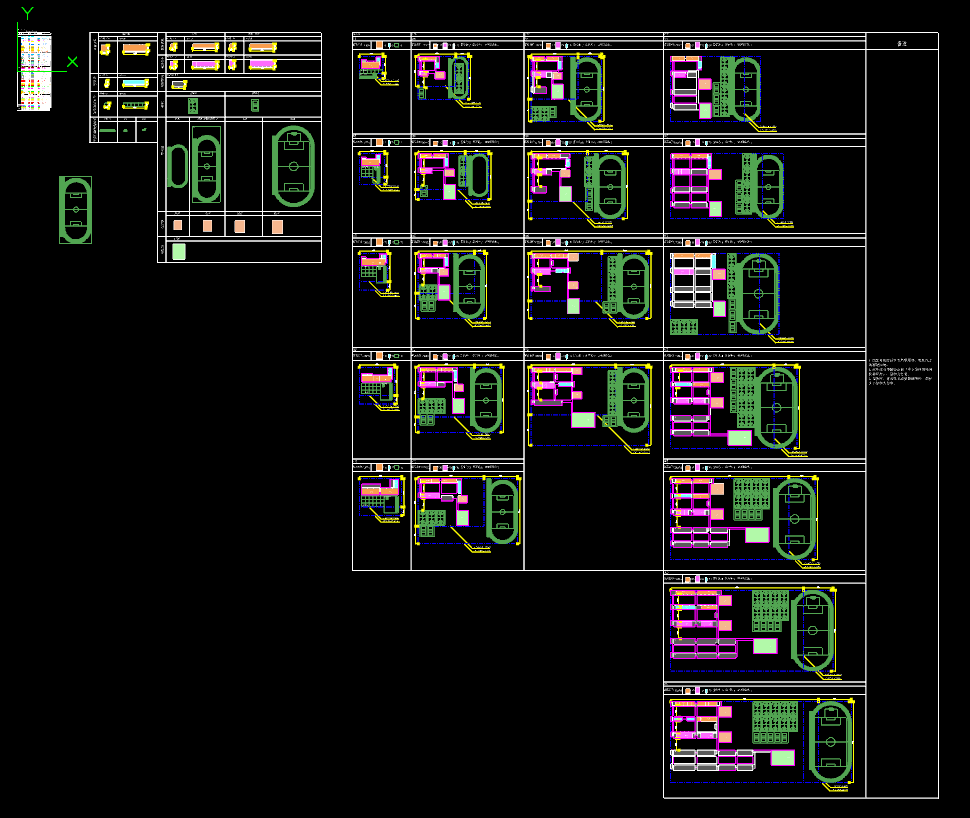Viewport: 970px width, 818px height.
Task: Click the rightmost orange square in component table
Action: coord(277,227)
